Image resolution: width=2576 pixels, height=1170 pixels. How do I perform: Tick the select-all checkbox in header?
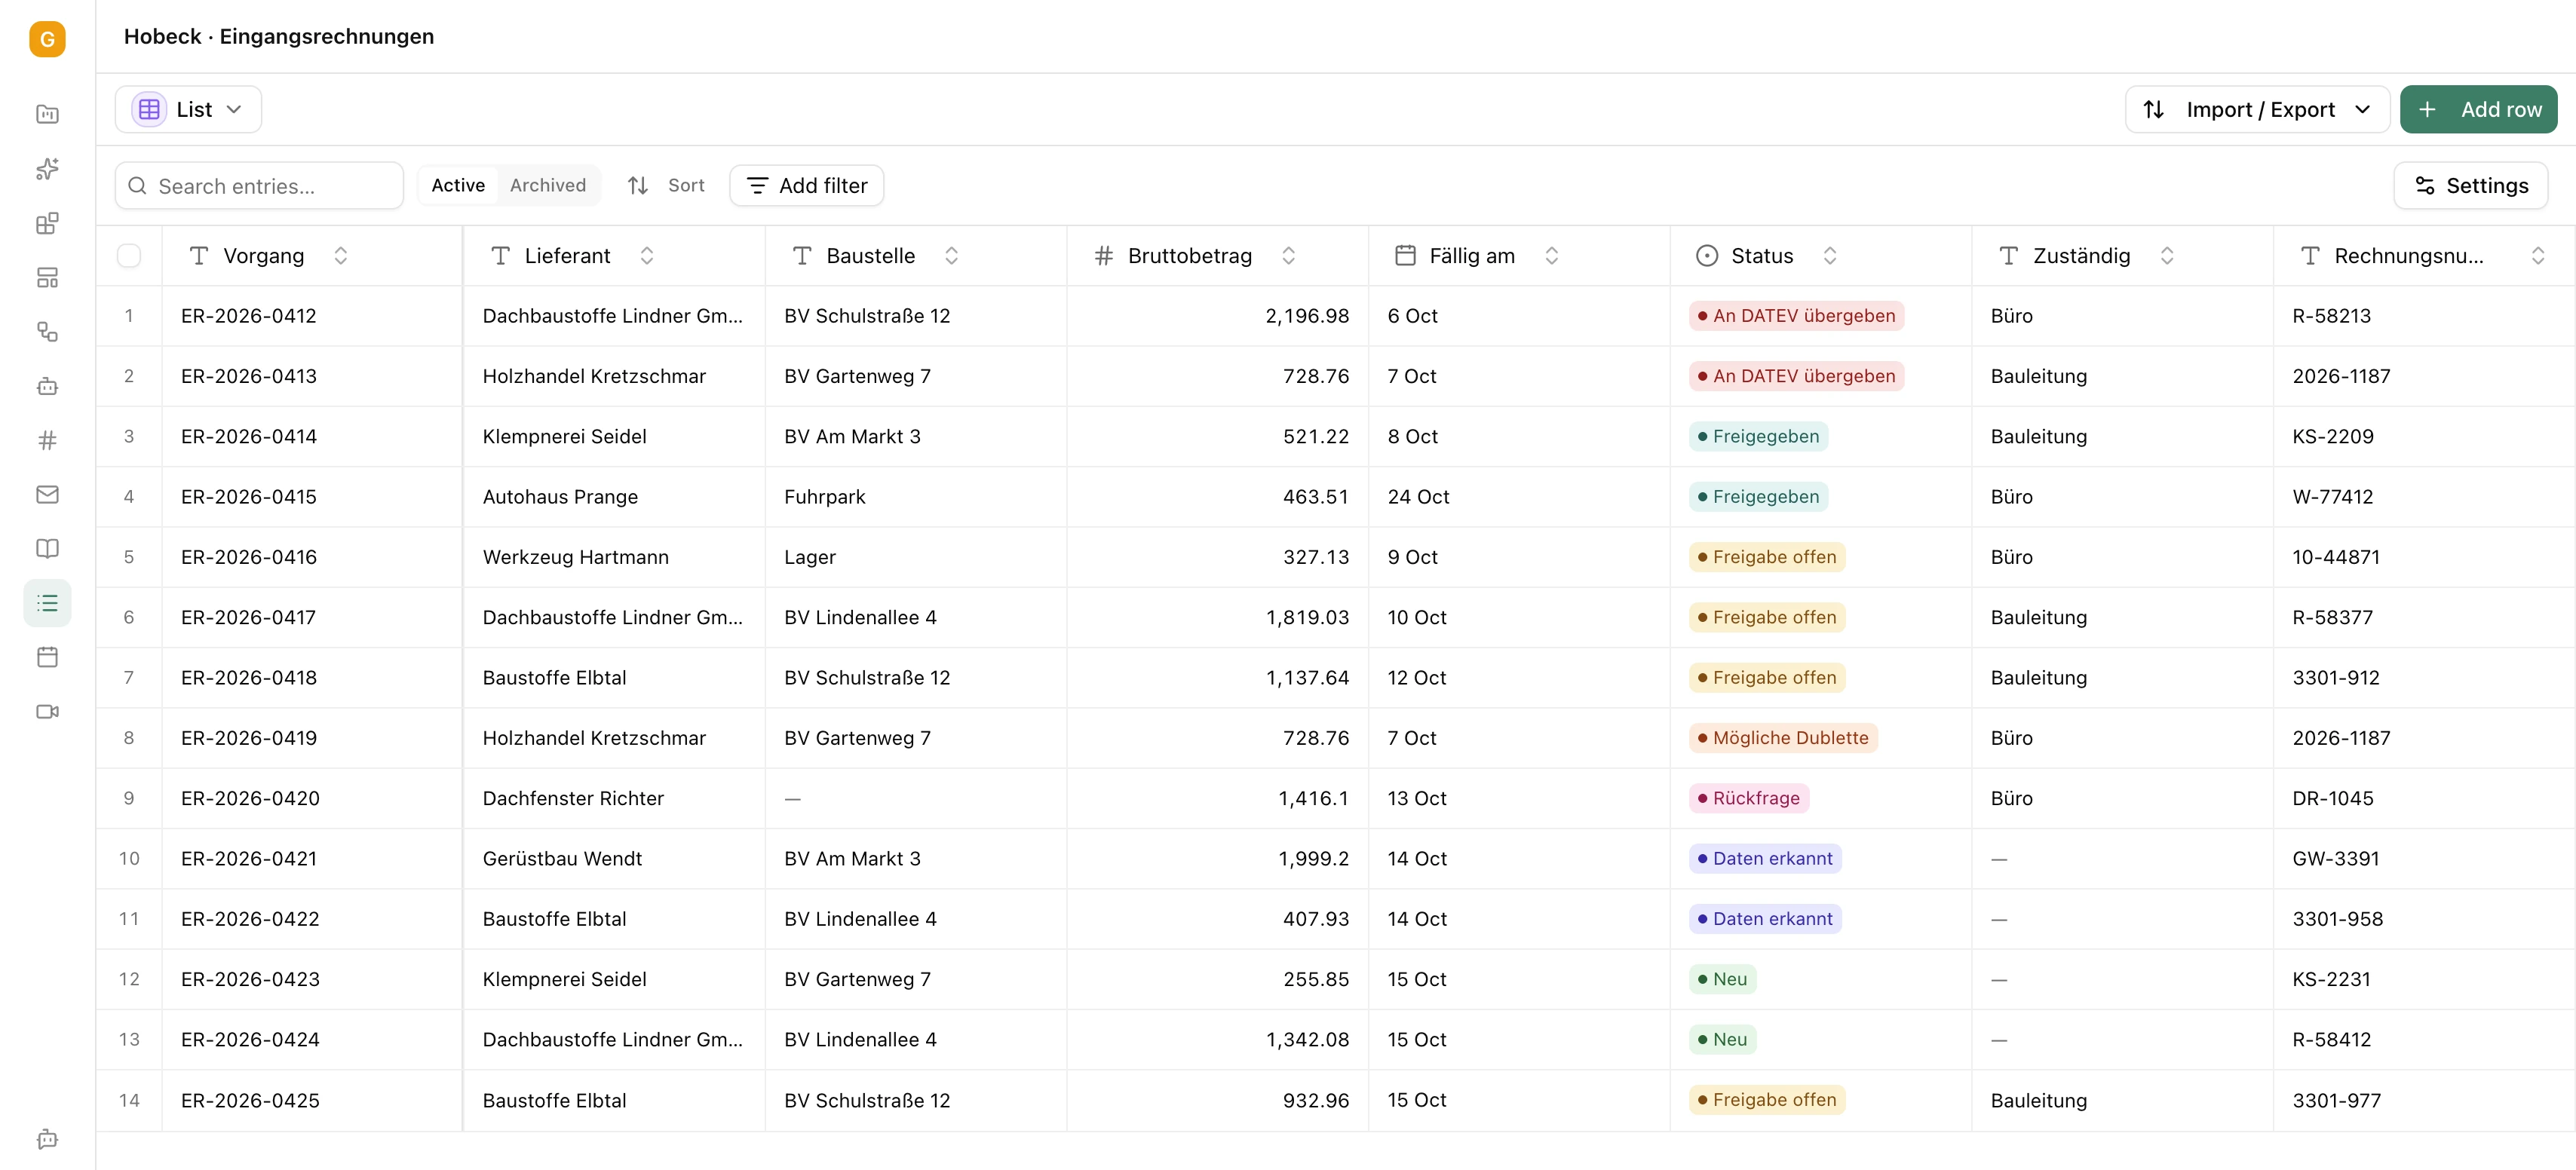[x=129, y=255]
